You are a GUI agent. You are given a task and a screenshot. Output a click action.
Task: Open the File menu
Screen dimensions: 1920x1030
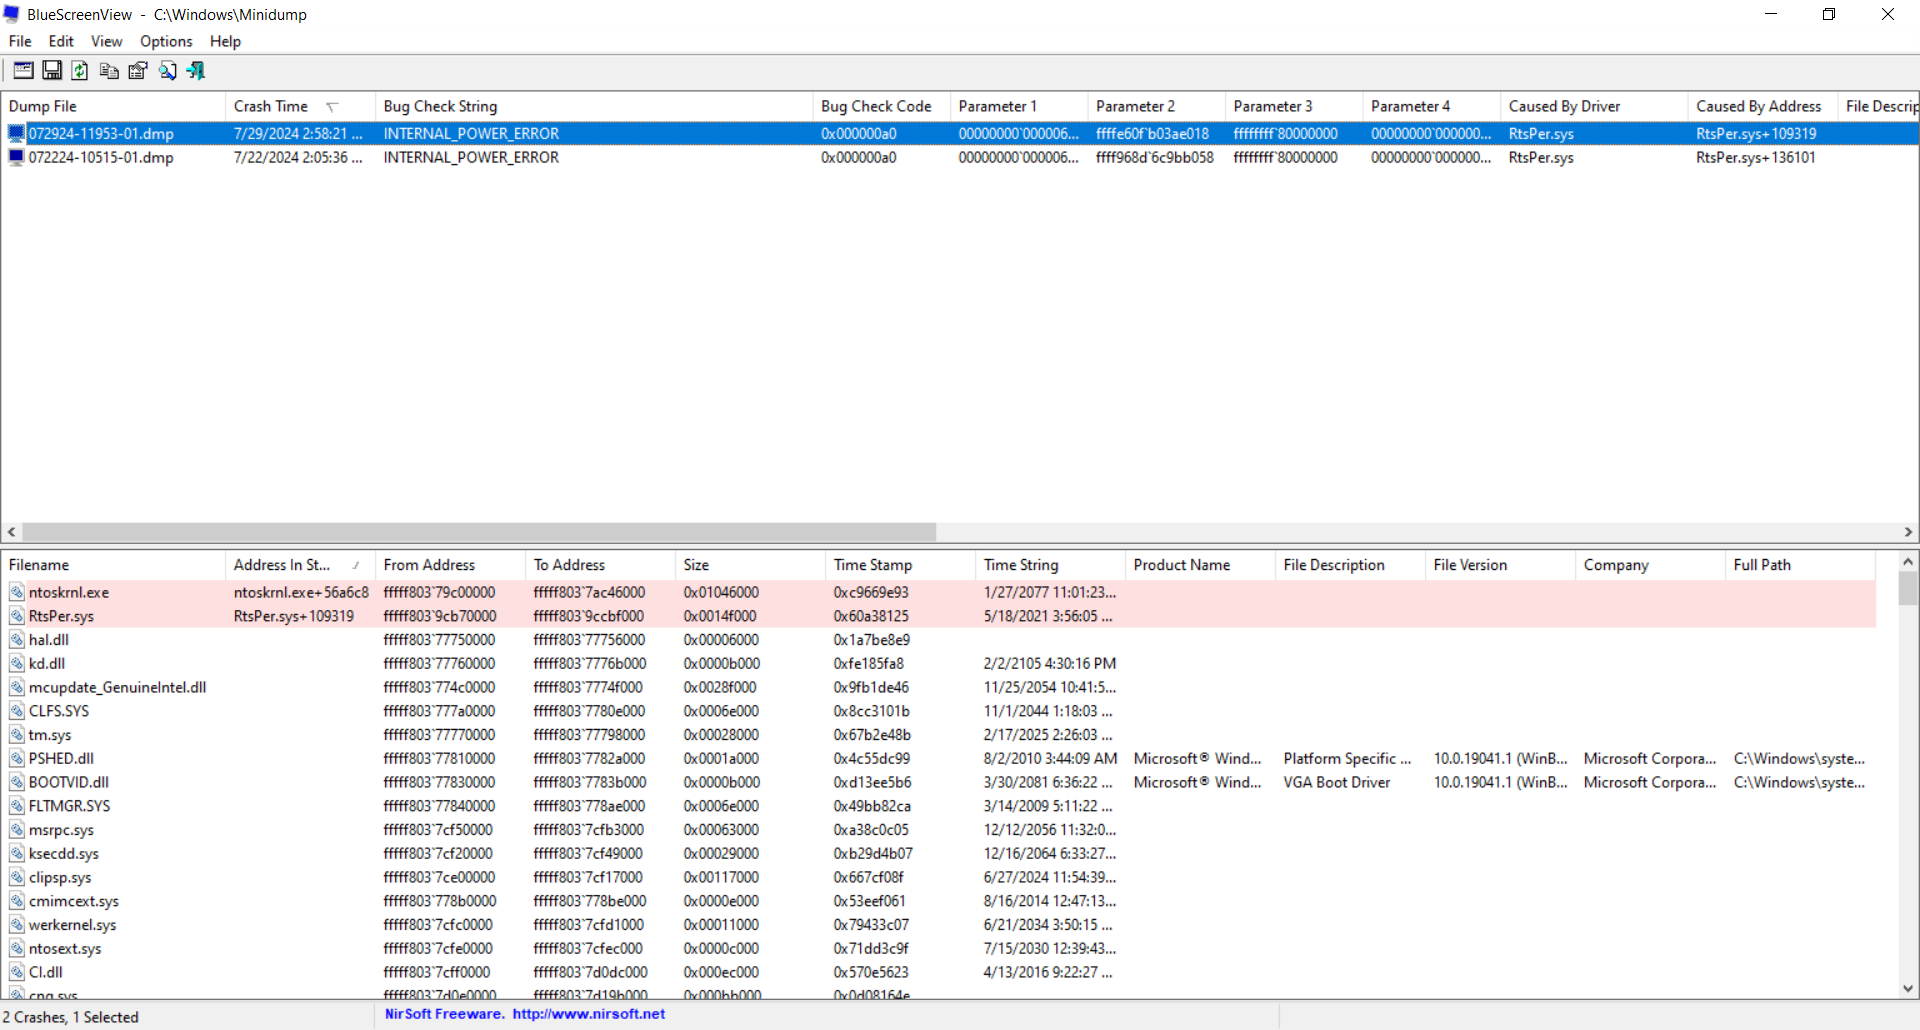point(19,41)
